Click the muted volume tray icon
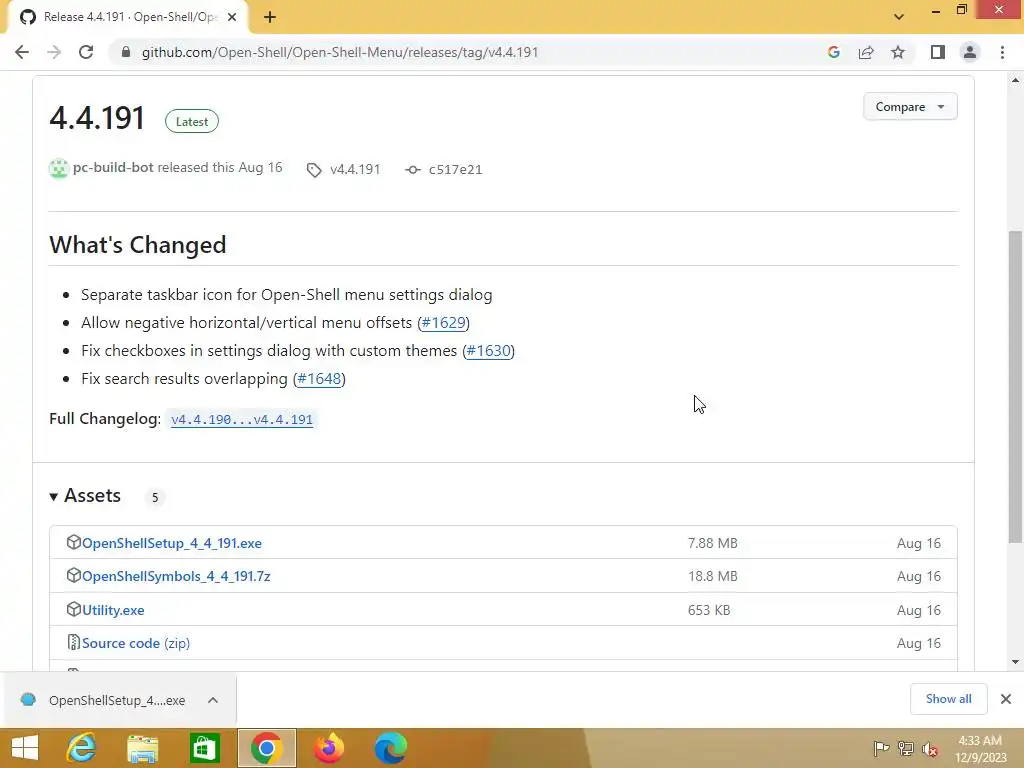1024x768 pixels. point(930,748)
